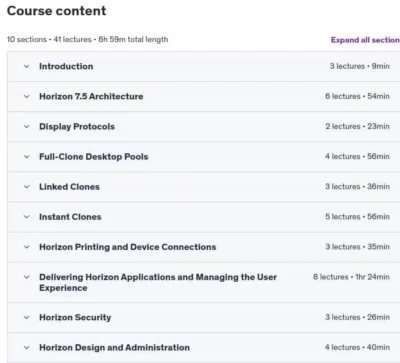Open the Introduction section title
Viewport: 400px width, 363px height.
[66, 66]
